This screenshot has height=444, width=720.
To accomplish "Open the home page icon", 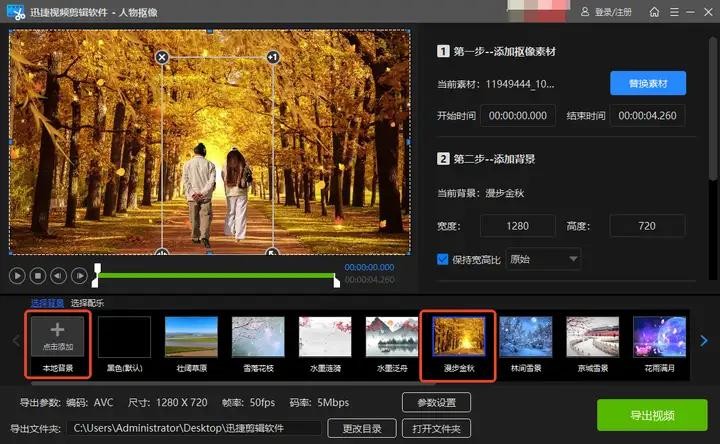I will 653,12.
